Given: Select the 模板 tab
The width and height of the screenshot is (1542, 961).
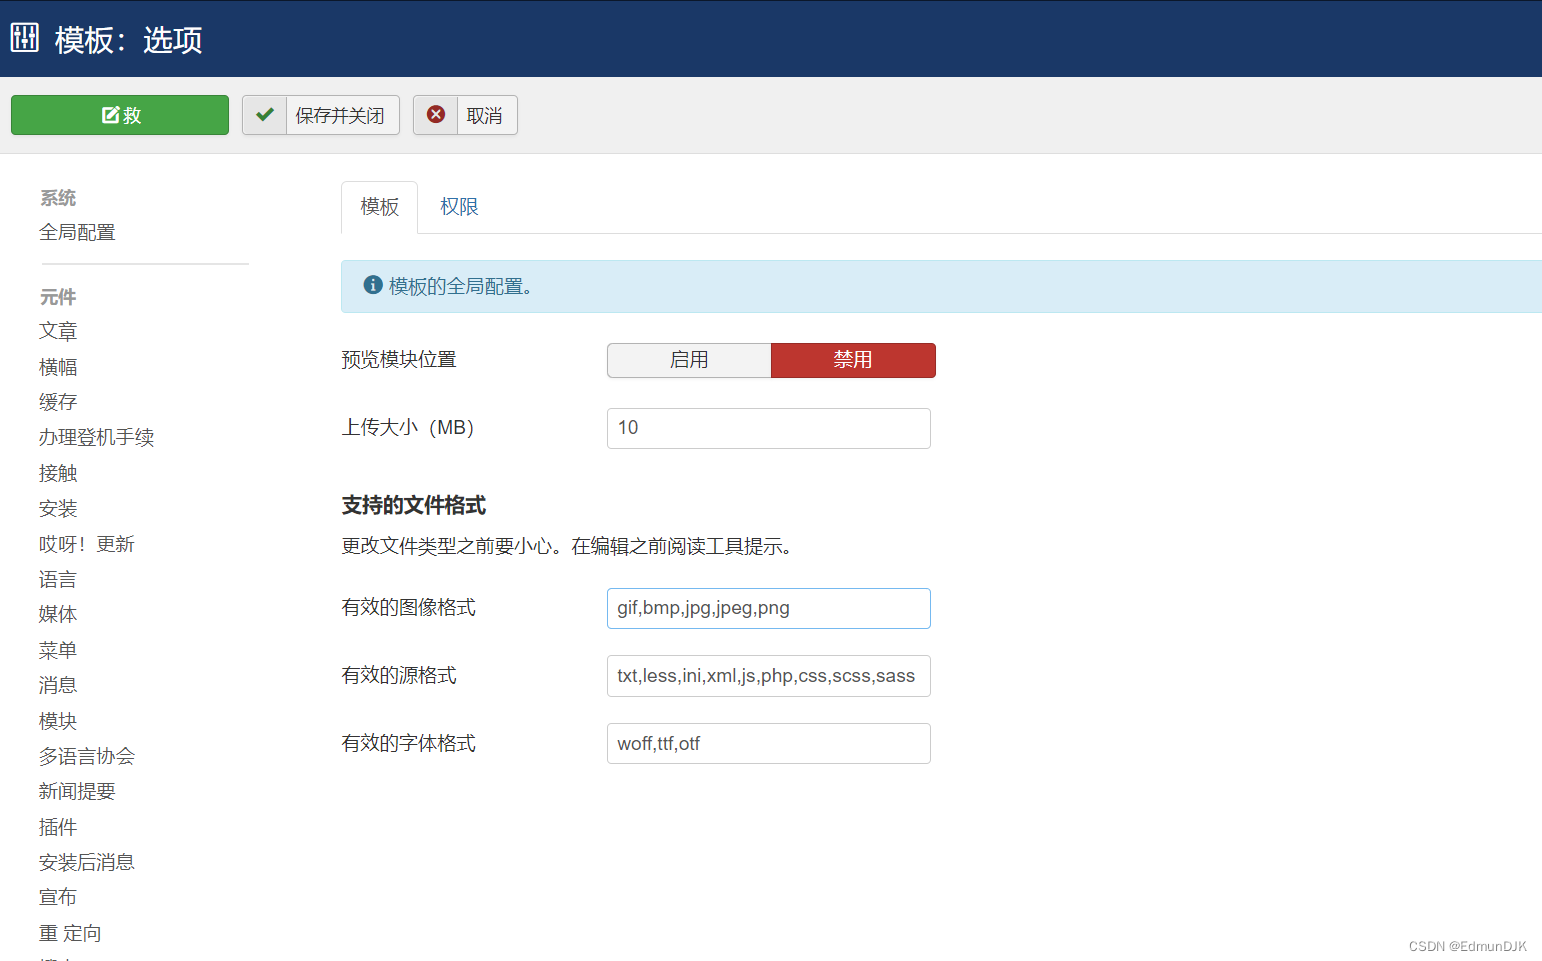Looking at the screenshot, I should click(379, 206).
